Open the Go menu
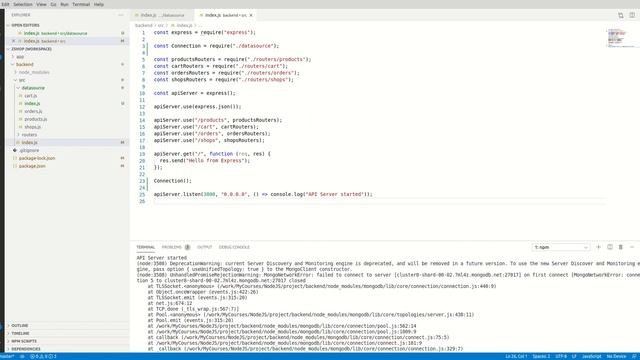Screen dimensions: 640x360 (53, 4)
